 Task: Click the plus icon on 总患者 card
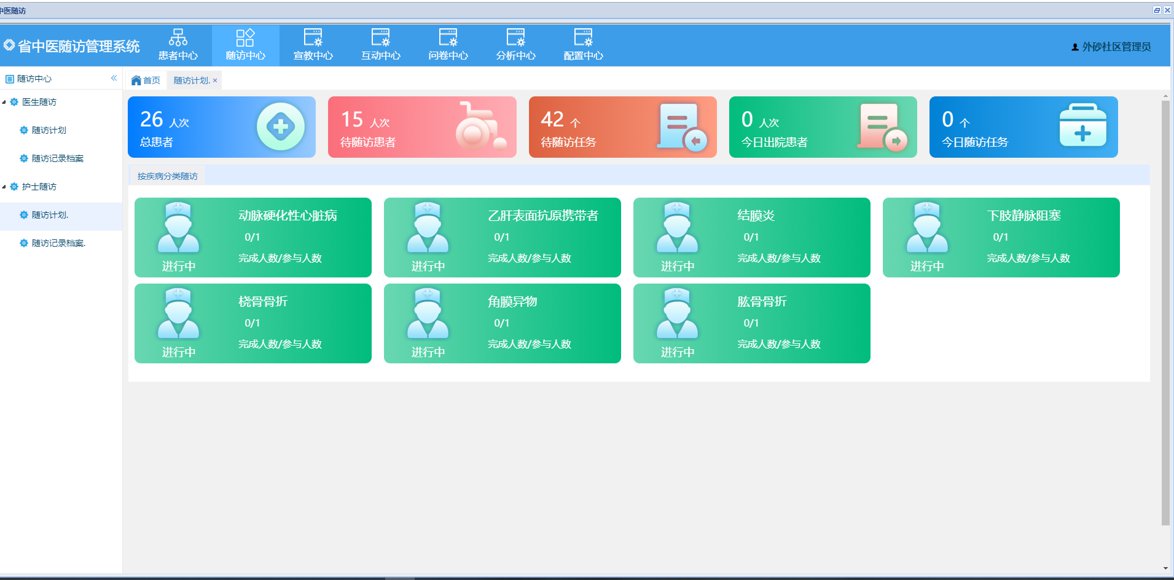coord(280,128)
